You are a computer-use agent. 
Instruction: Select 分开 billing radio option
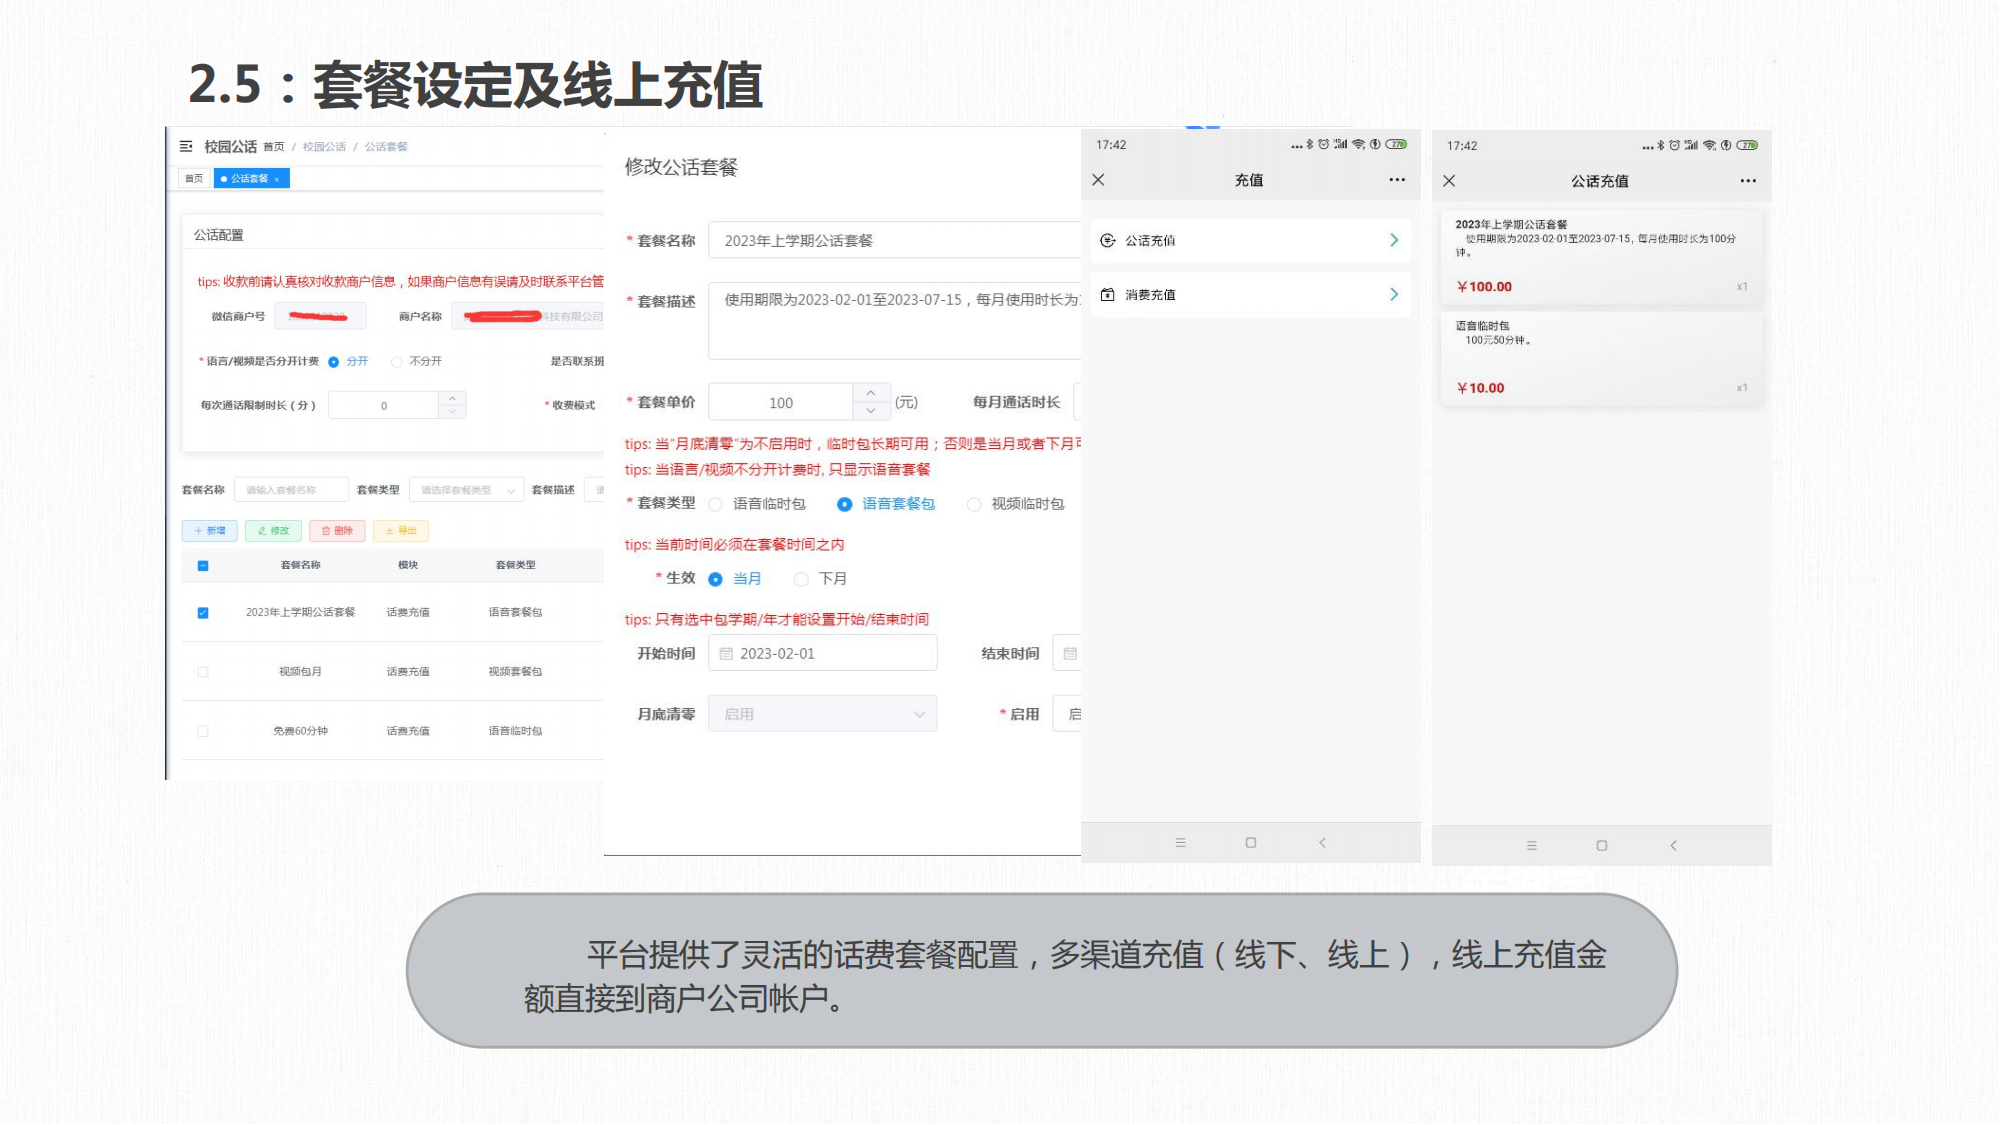click(x=348, y=361)
